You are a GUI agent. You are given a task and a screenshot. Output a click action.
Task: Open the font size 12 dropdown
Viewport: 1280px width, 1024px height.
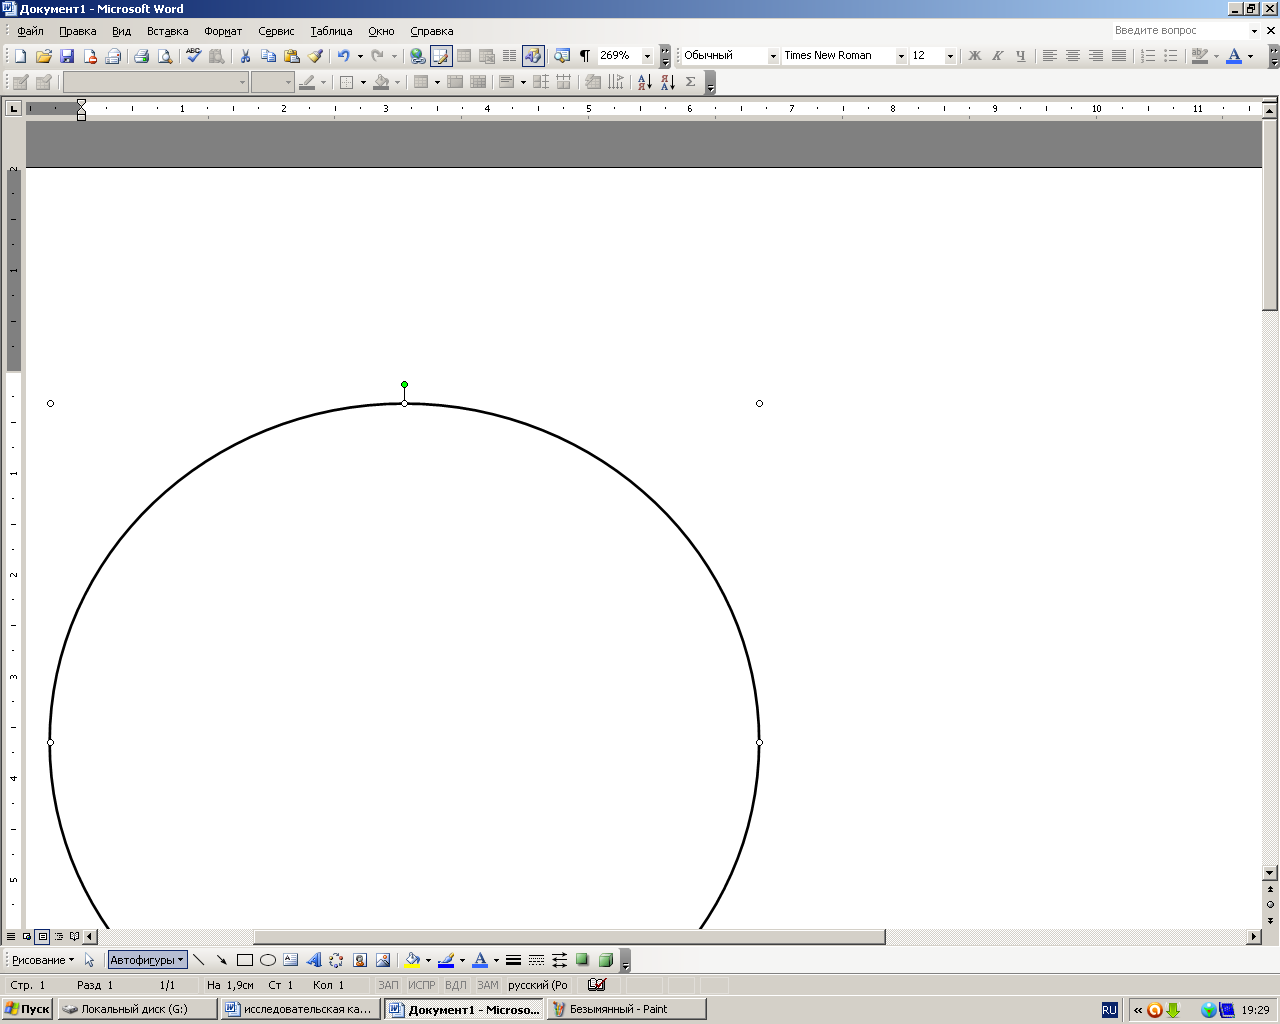[950, 56]
